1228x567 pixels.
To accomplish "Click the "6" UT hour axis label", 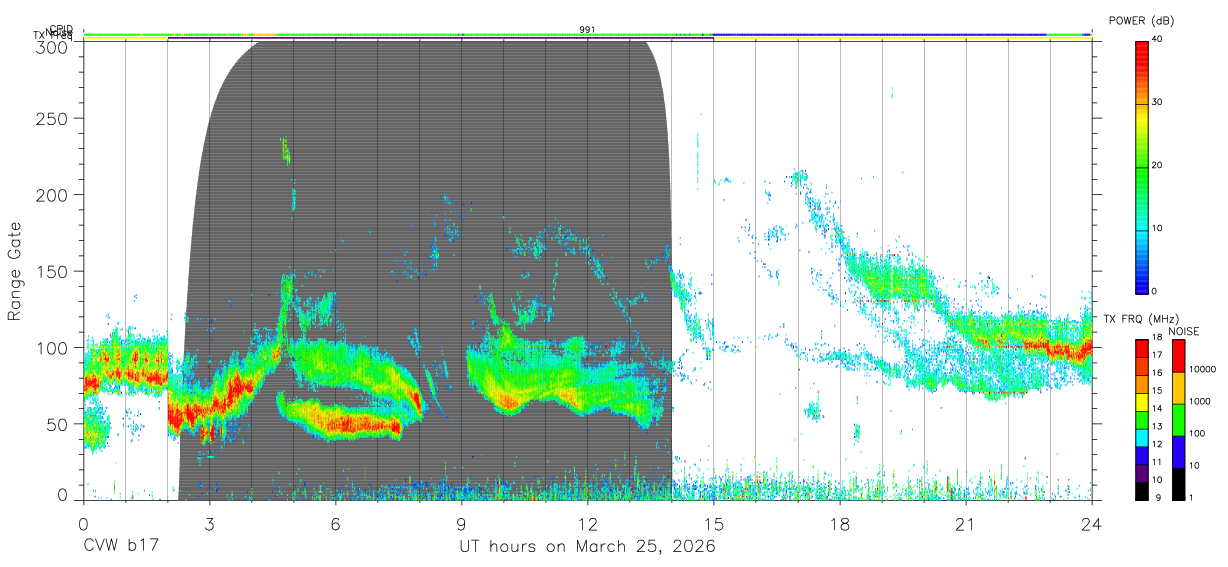I will [335, 524].
